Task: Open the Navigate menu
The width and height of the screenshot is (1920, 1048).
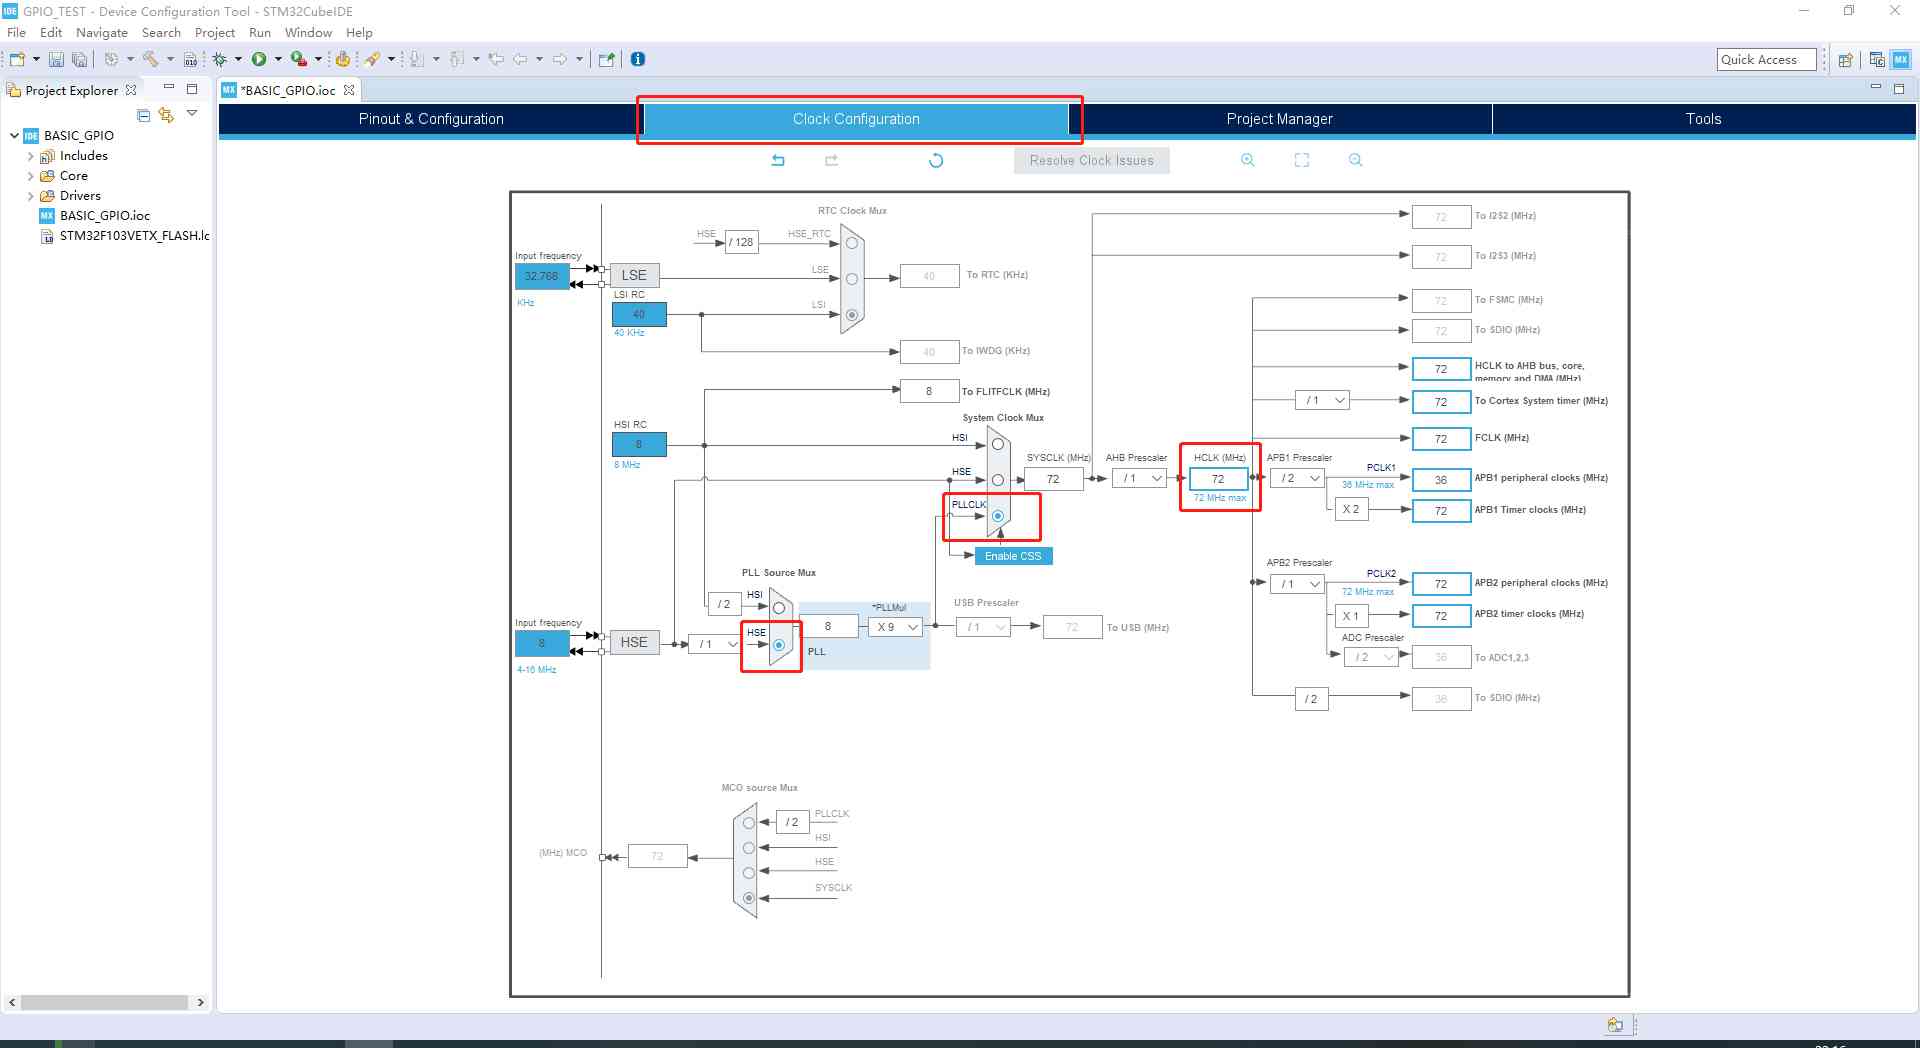Action: [x=101, y=32]
